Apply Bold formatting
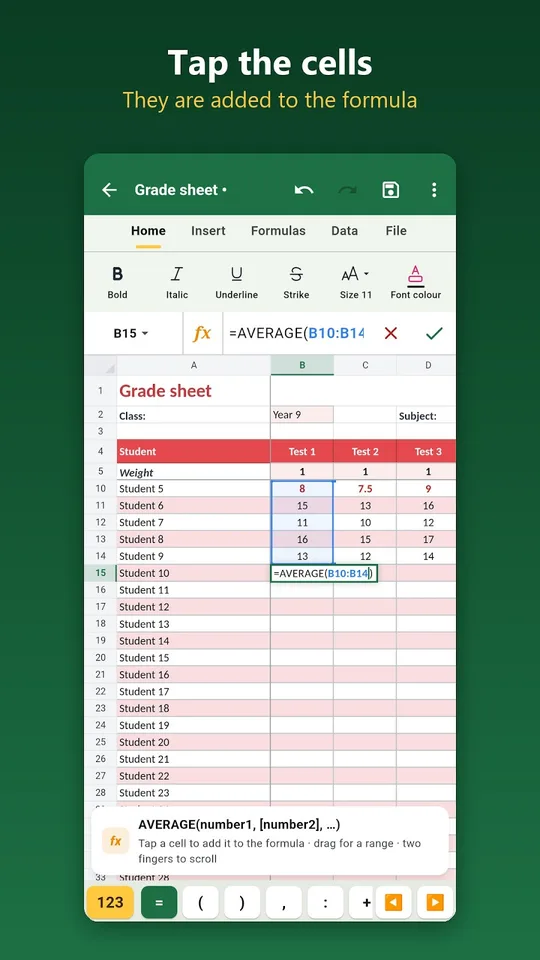 [118, 282]
